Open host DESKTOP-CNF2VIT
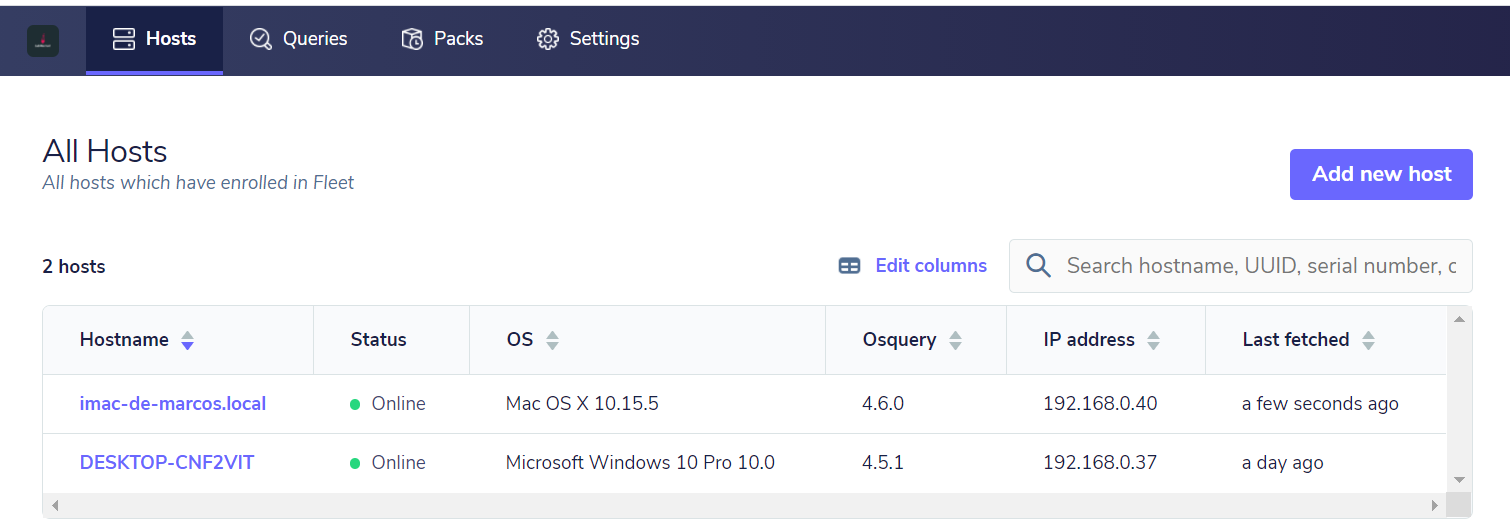 [x=167, y=463]
